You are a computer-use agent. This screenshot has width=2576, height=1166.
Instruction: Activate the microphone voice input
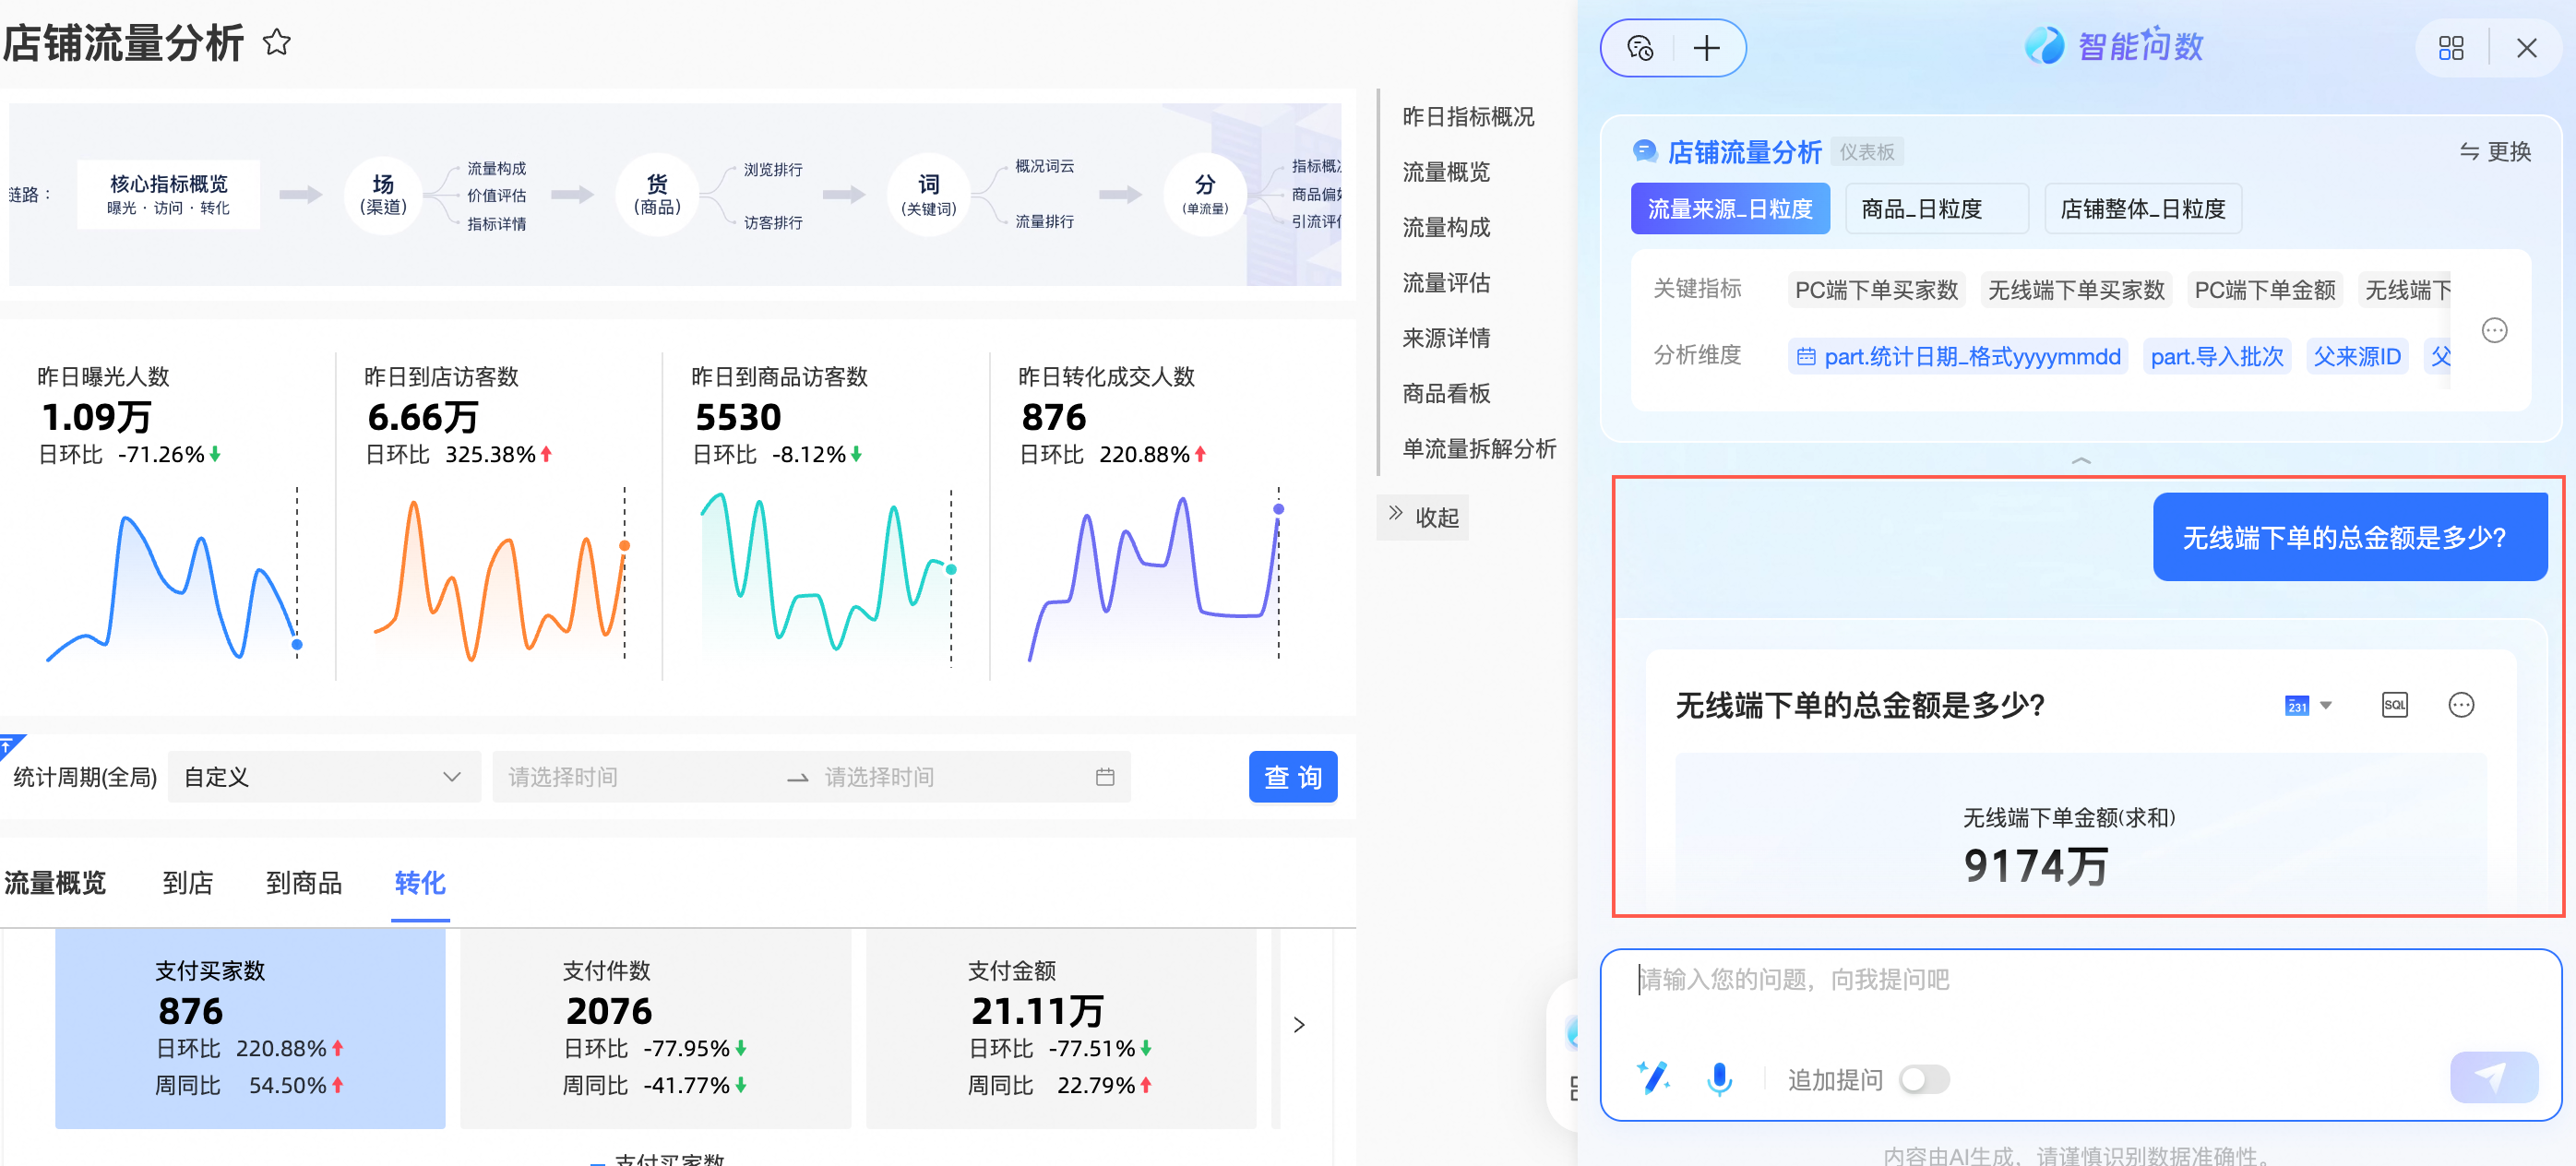tap(1720, 1079)
